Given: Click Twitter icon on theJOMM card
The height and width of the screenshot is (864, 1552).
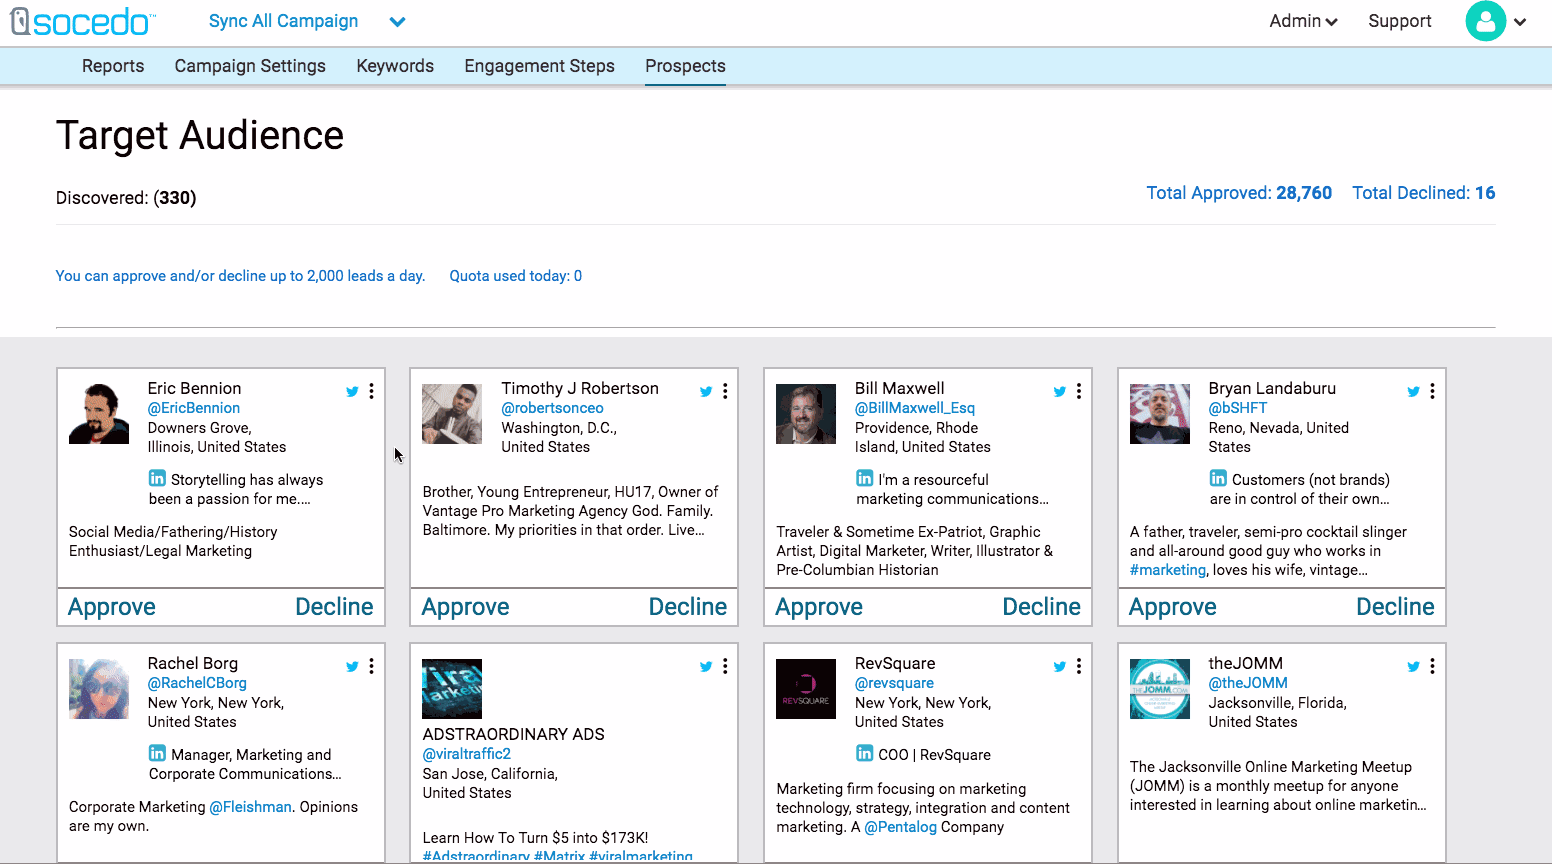Looking at the screenshot, I should point(1414,667).
